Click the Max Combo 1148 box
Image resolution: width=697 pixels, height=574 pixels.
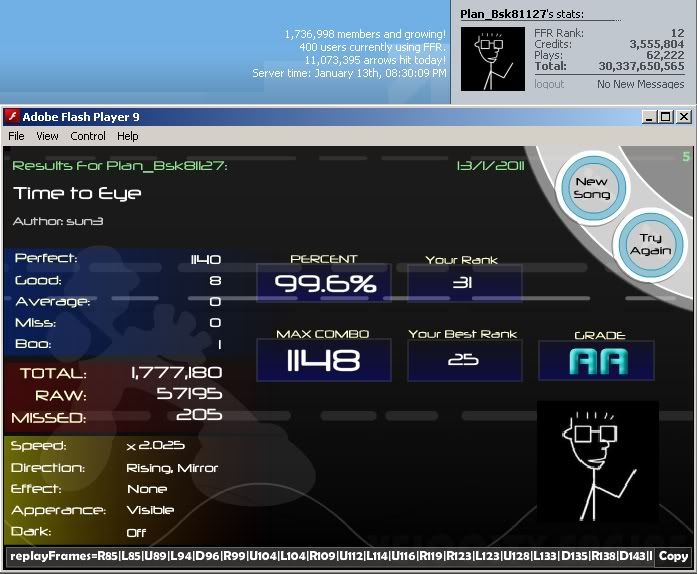click(324, 361)
